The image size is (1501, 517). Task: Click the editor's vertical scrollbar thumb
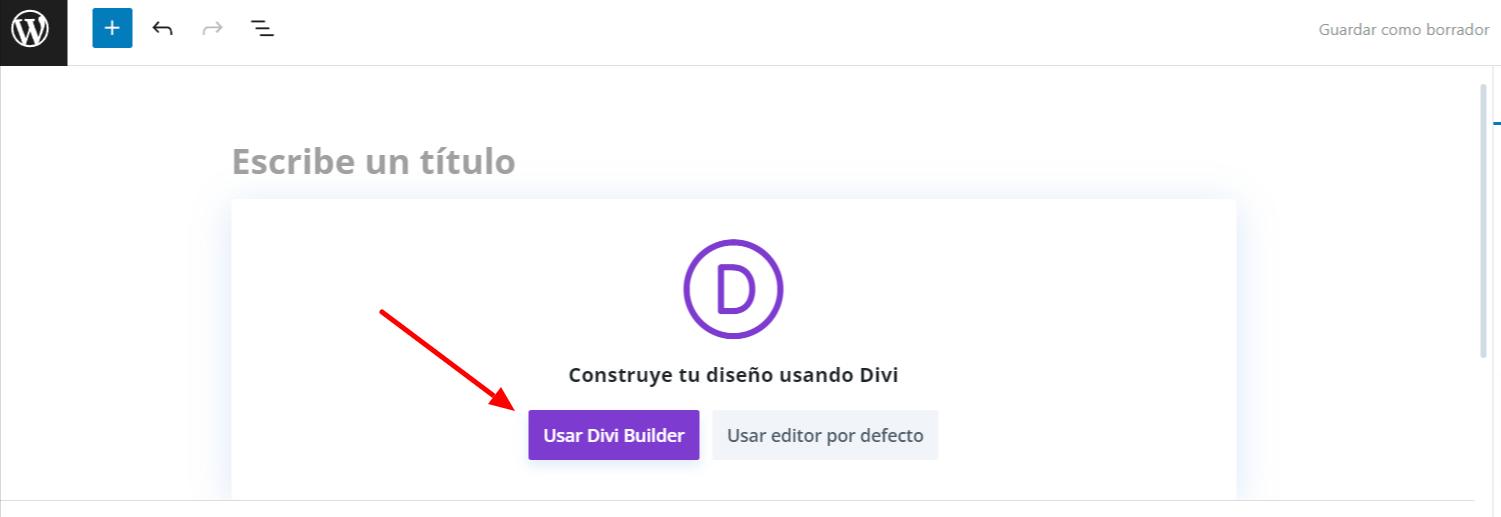click(x=1484, y=220)
